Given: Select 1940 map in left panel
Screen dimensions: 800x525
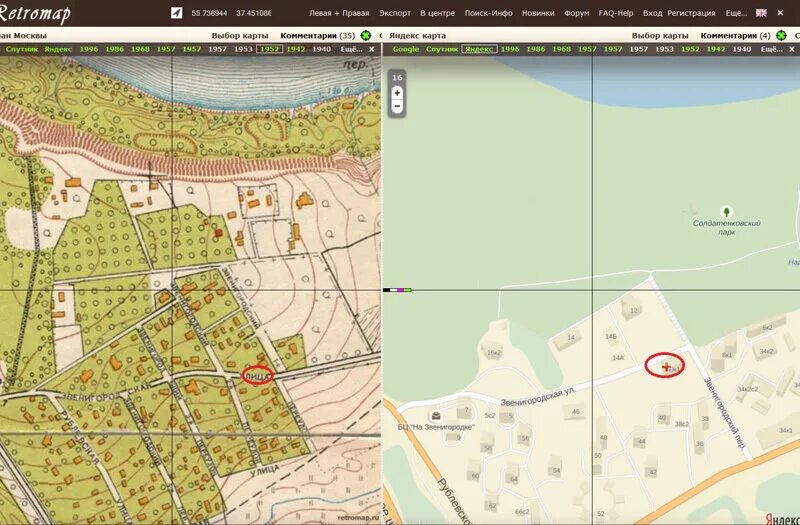Looking at the screenshot, I should (321, 49).
